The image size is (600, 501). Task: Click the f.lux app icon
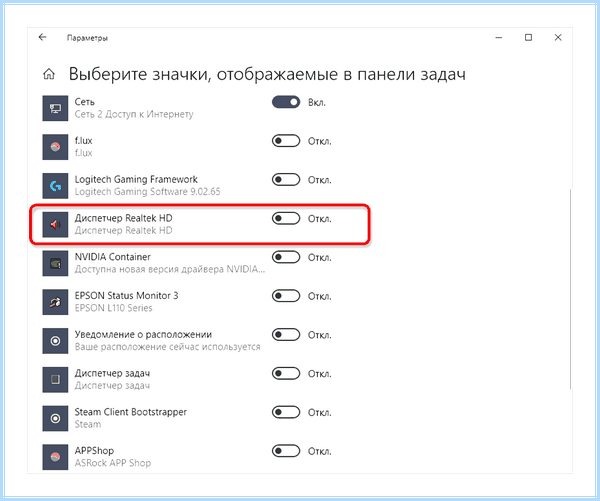[x=55, y=147]
